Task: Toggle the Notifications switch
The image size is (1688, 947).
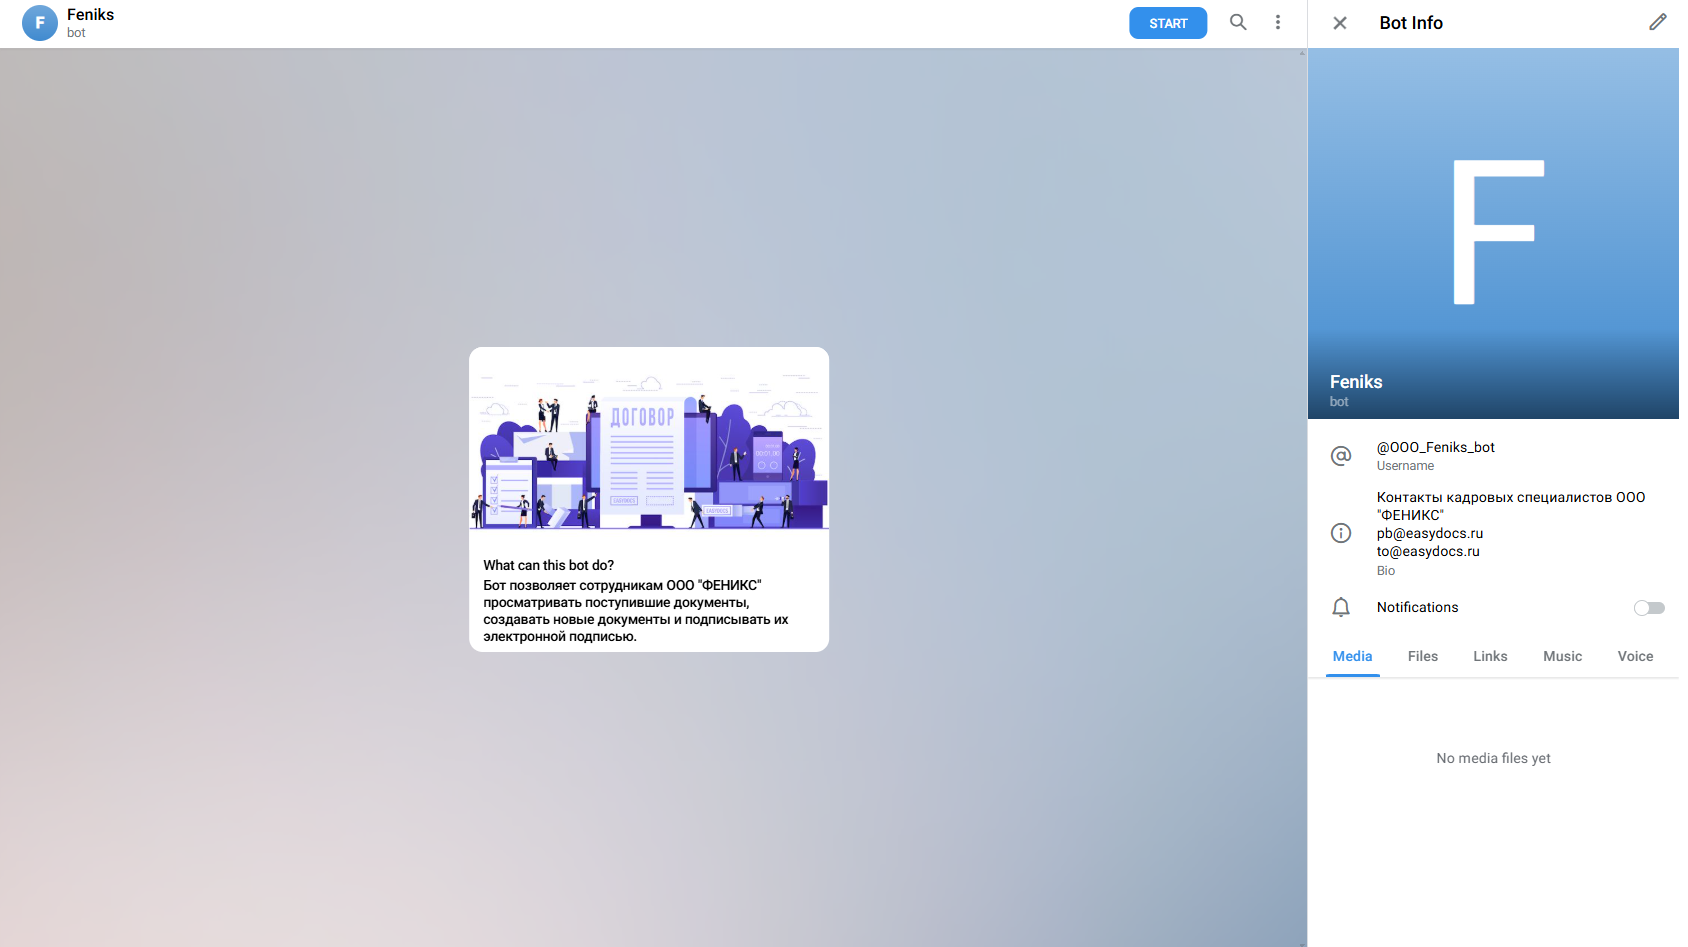Action: 1648,608
